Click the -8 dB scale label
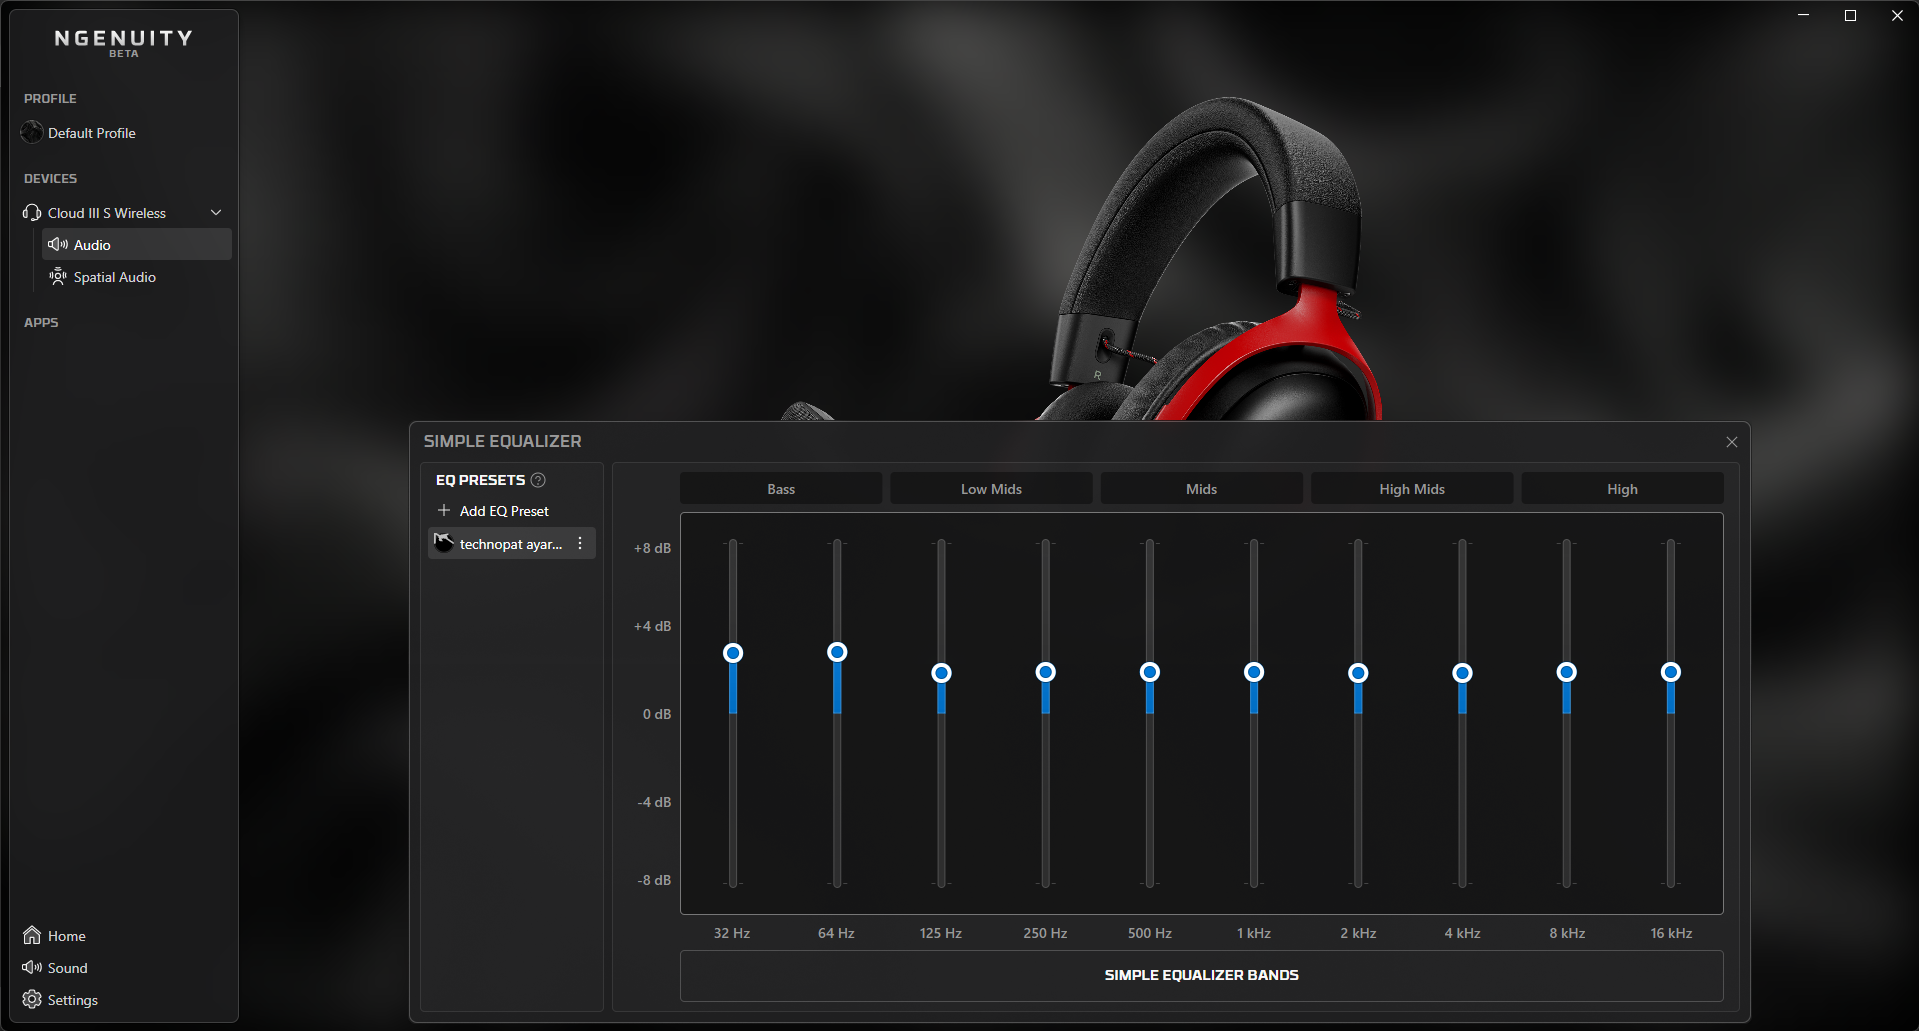 [x=654, y=880]
